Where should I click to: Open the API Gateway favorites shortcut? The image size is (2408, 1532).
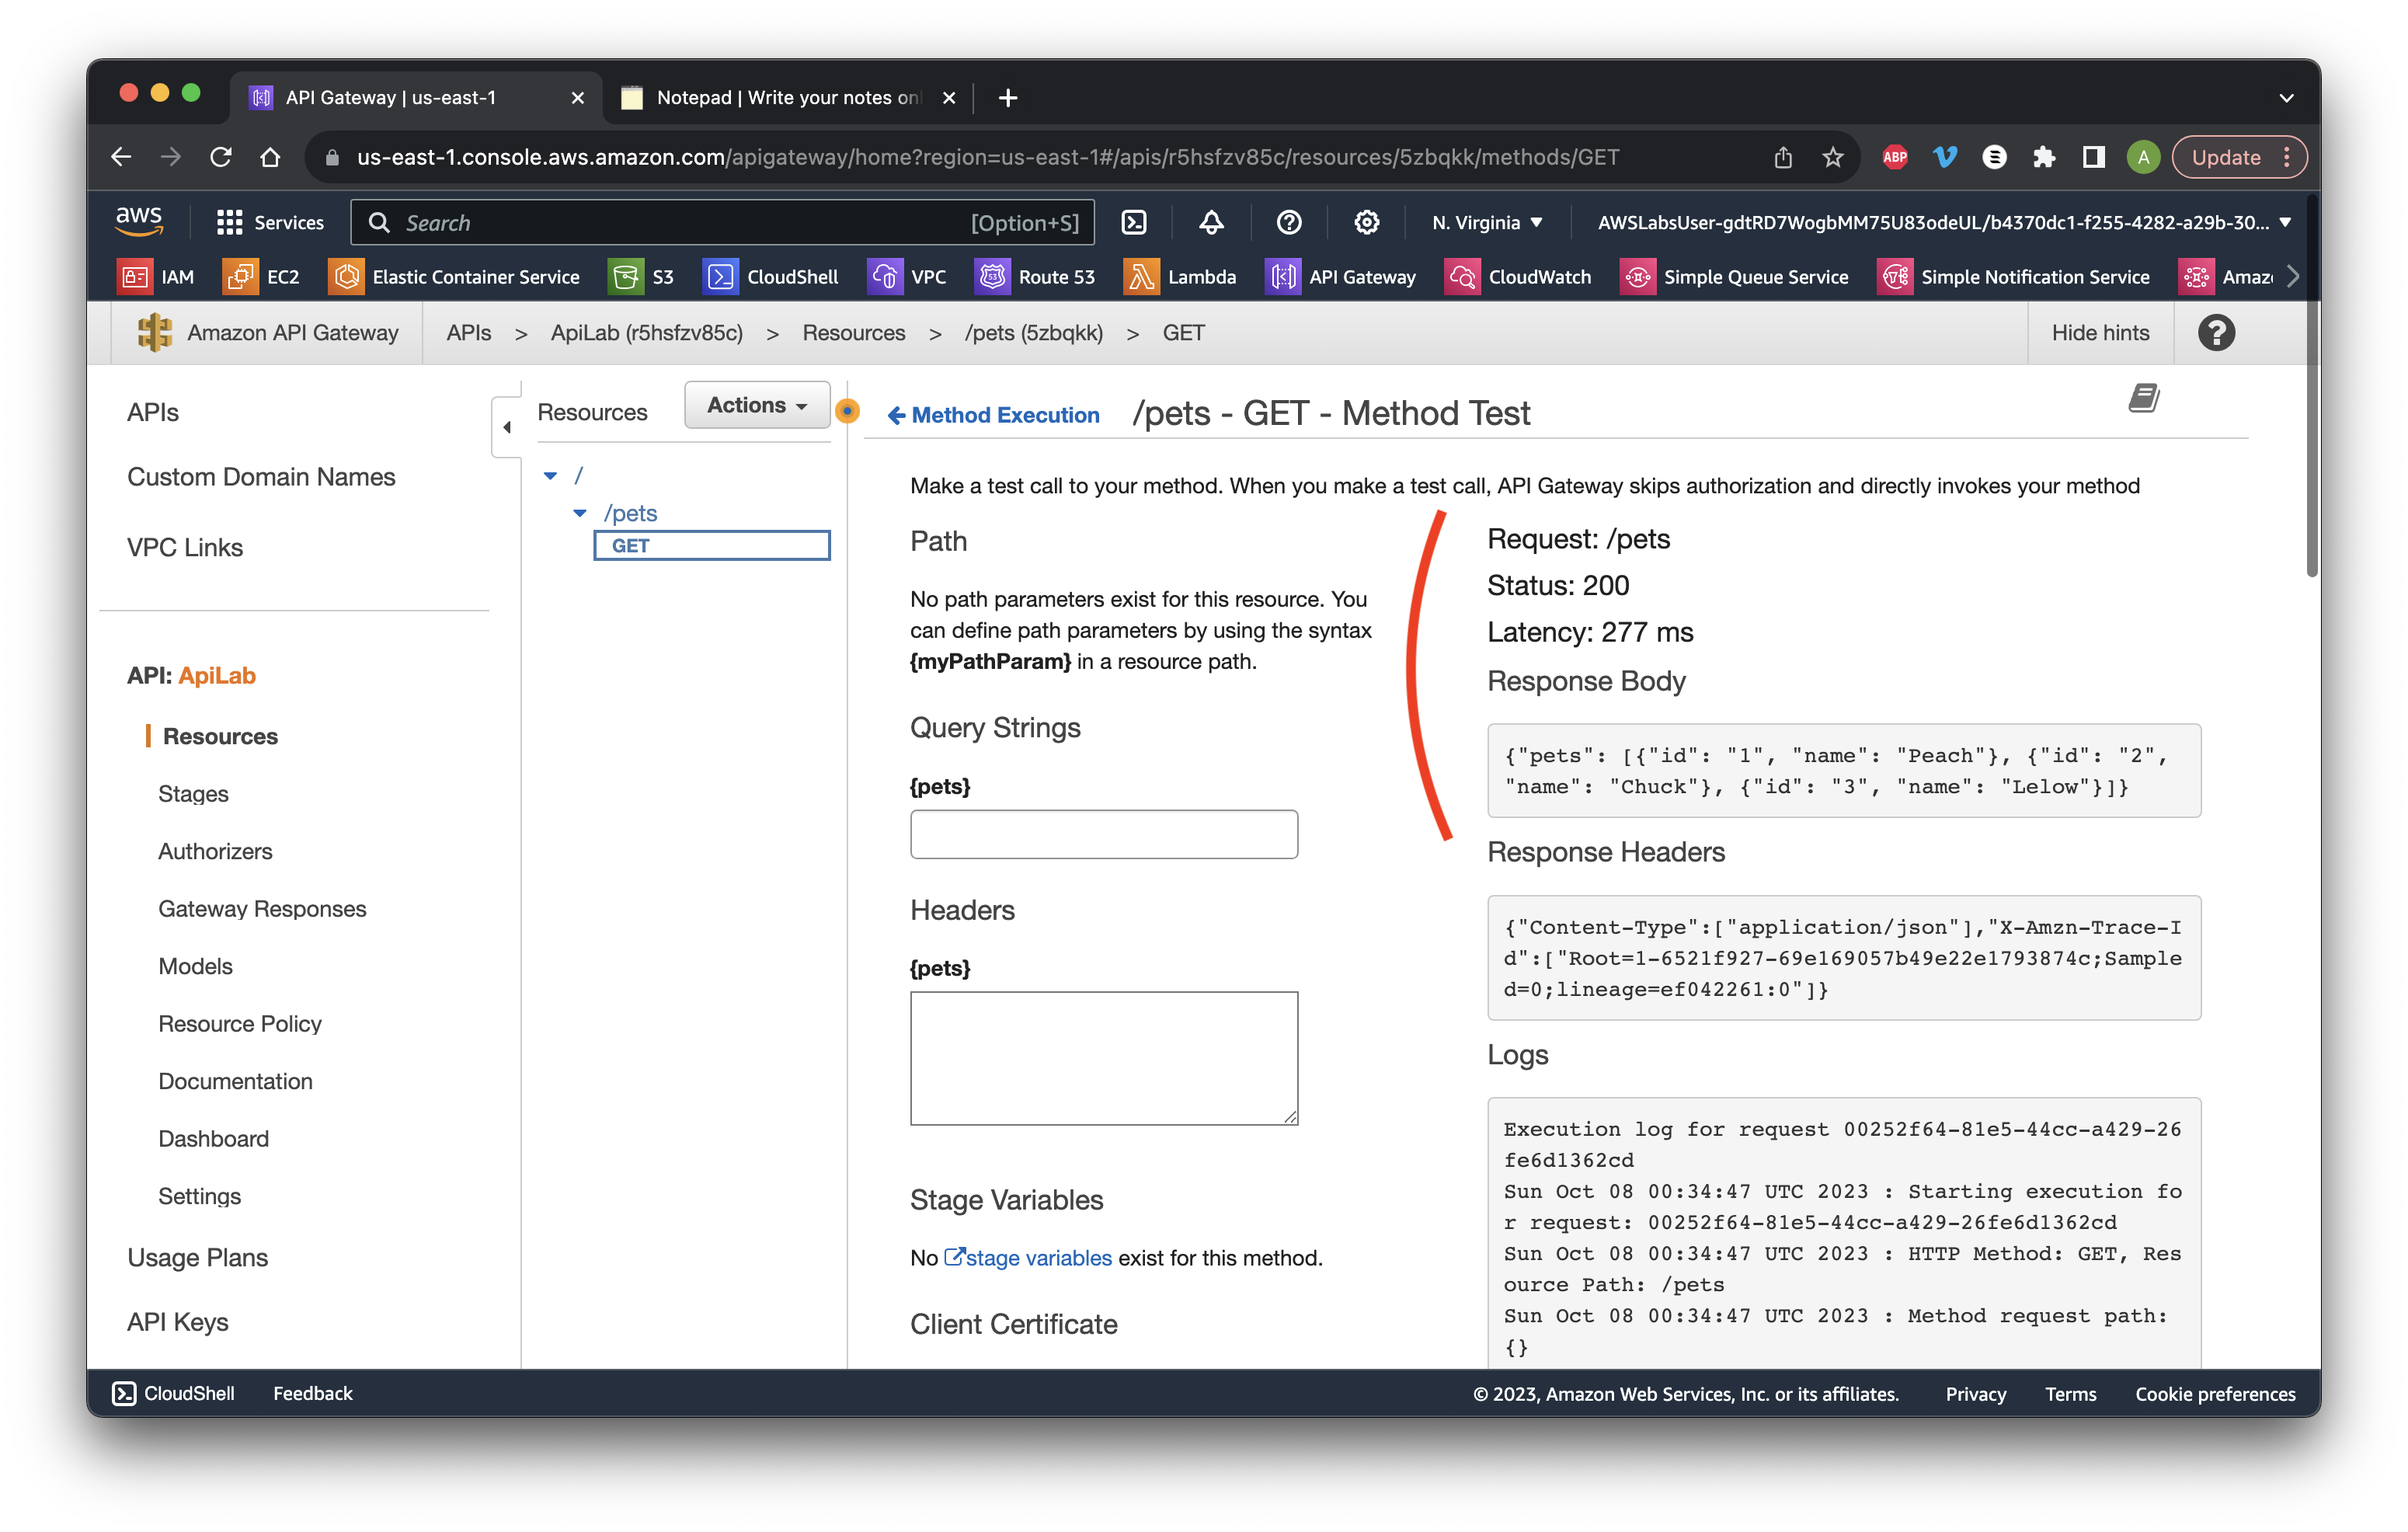(1340, 277)
